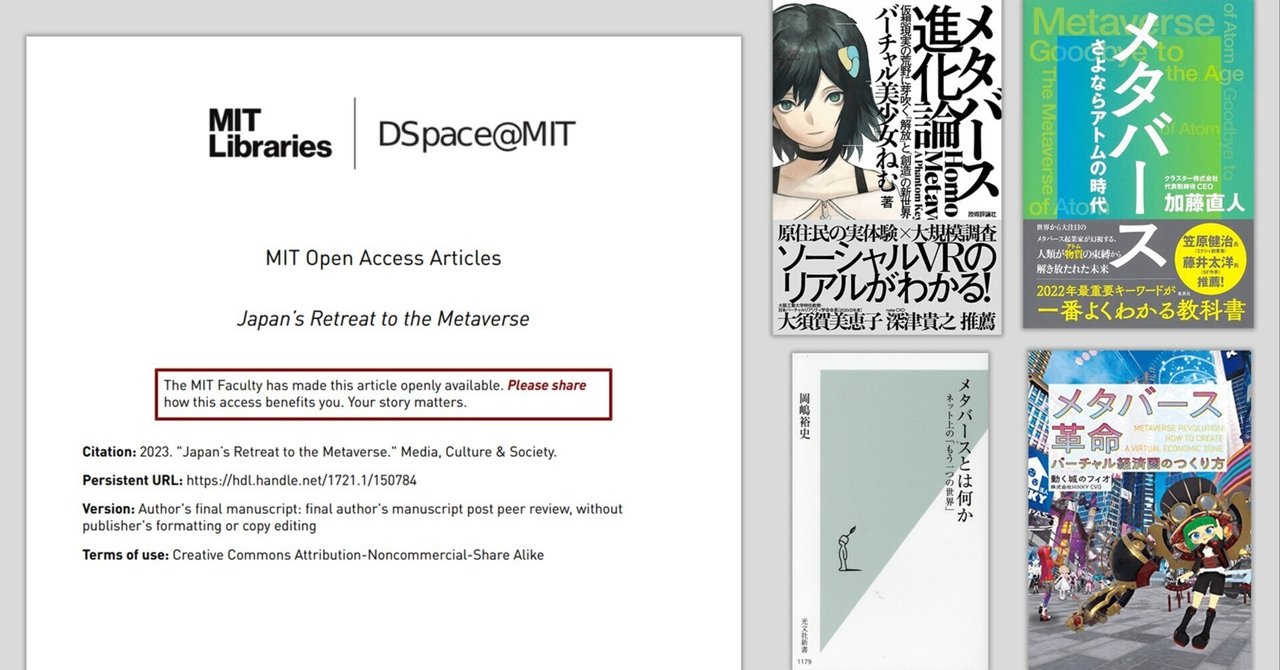Screen dimensions: 1280x670
Task: Click the red-bordered MIT Faculty notice box
Action: 383,394
